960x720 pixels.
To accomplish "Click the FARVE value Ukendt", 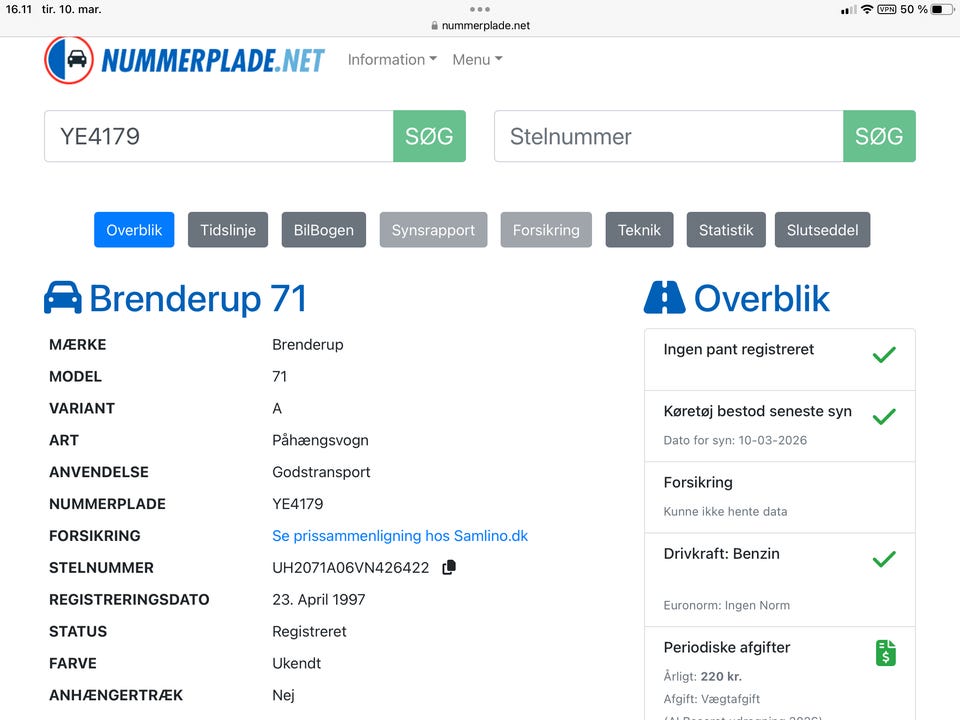I will pyautogui.click(x=296, y=663).
